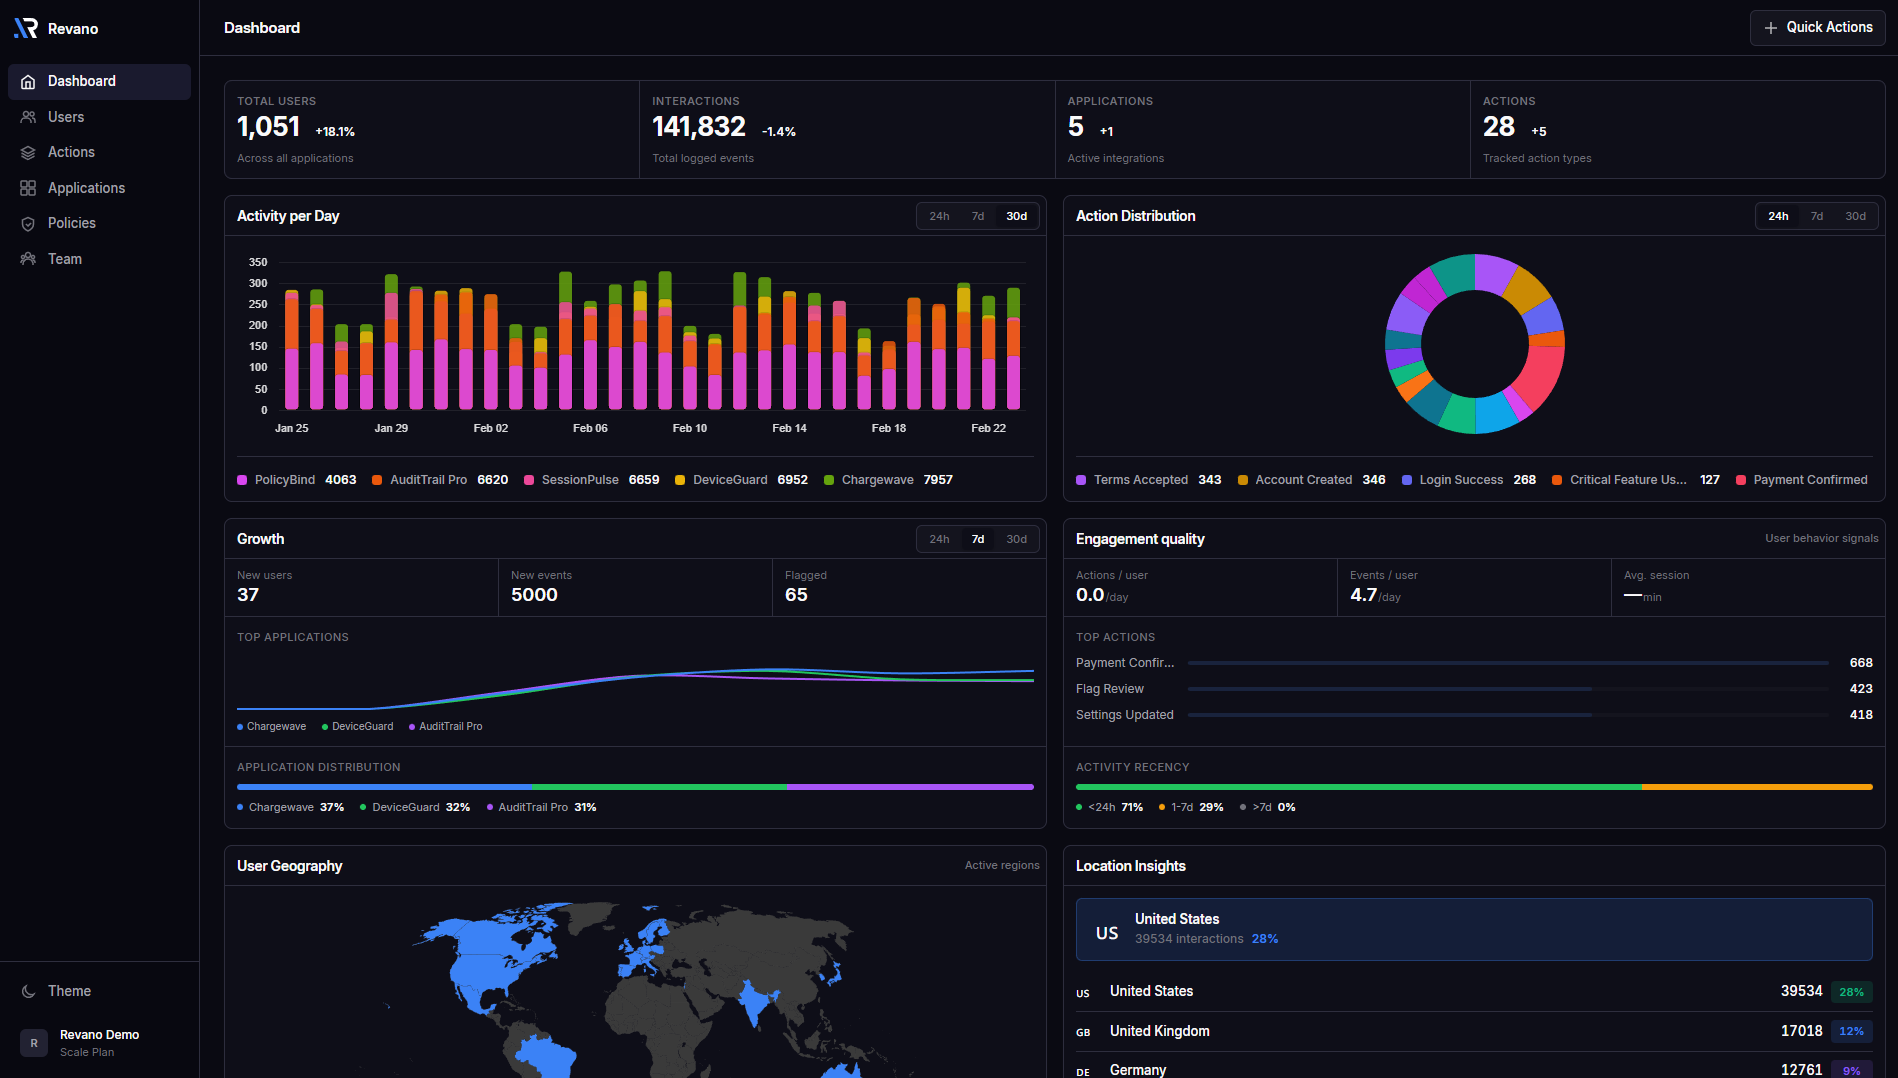Click the Dashboard page title

pyautogui.click(x=262, y=27)
